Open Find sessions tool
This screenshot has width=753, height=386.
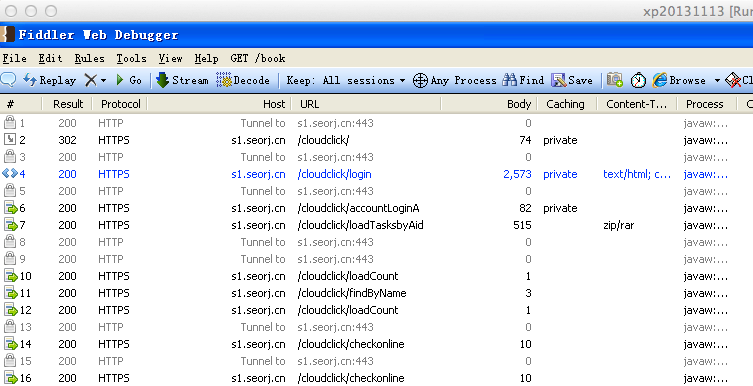pos(523,80)
